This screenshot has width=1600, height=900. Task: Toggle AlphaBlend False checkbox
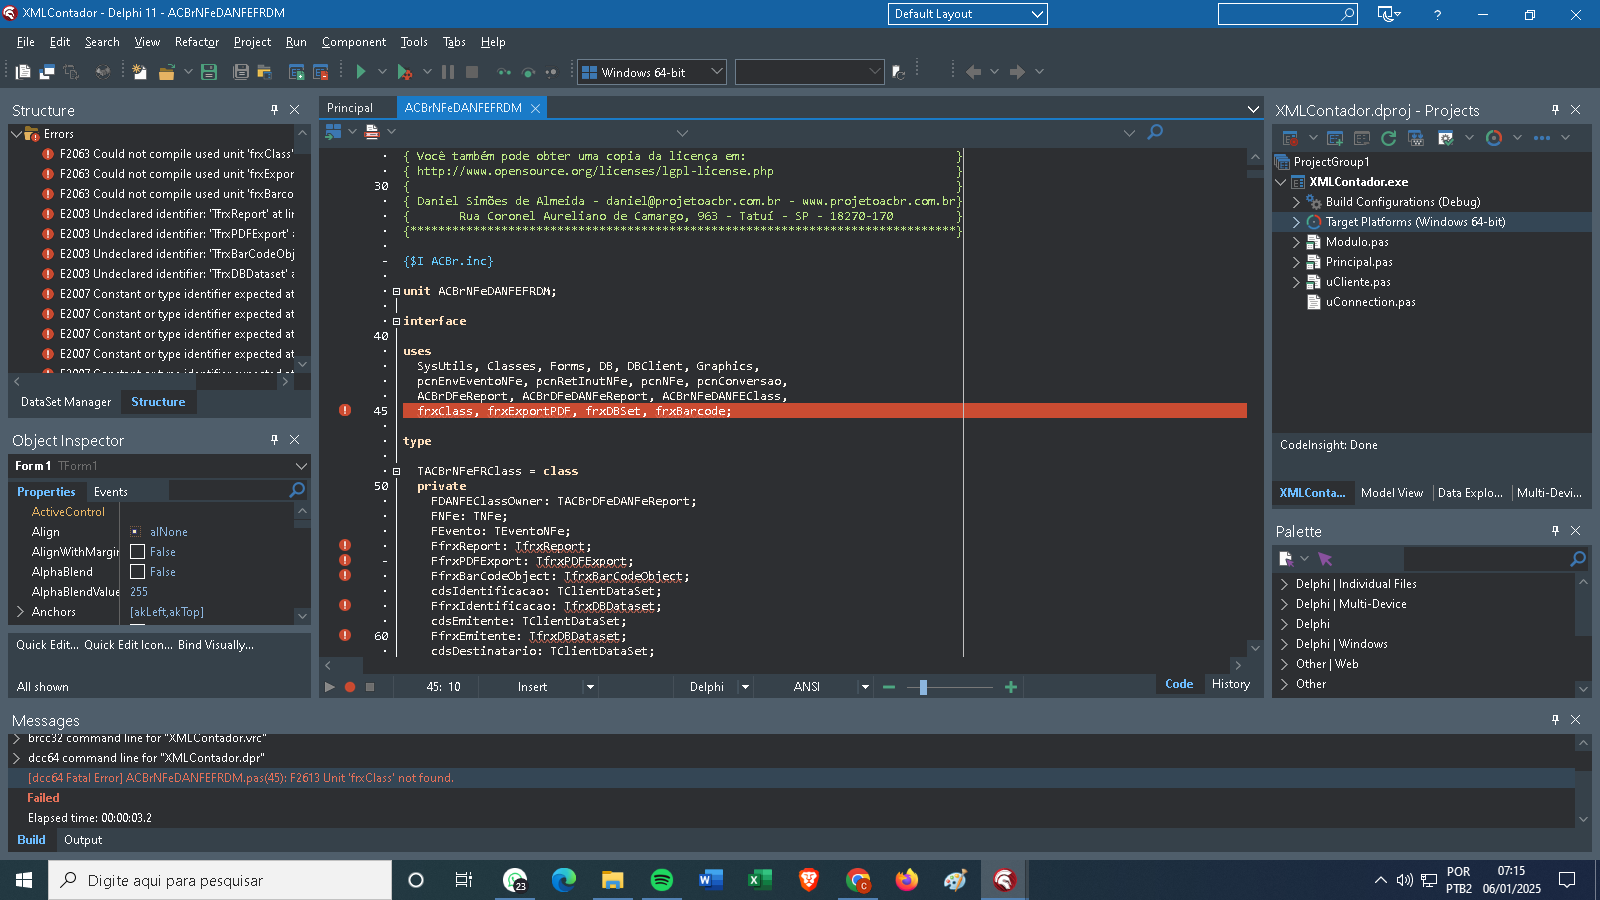point(138,572)
